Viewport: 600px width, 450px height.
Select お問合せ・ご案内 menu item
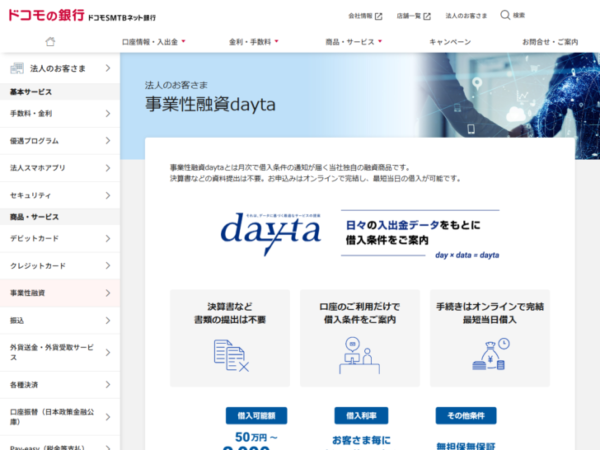point(550,42)
